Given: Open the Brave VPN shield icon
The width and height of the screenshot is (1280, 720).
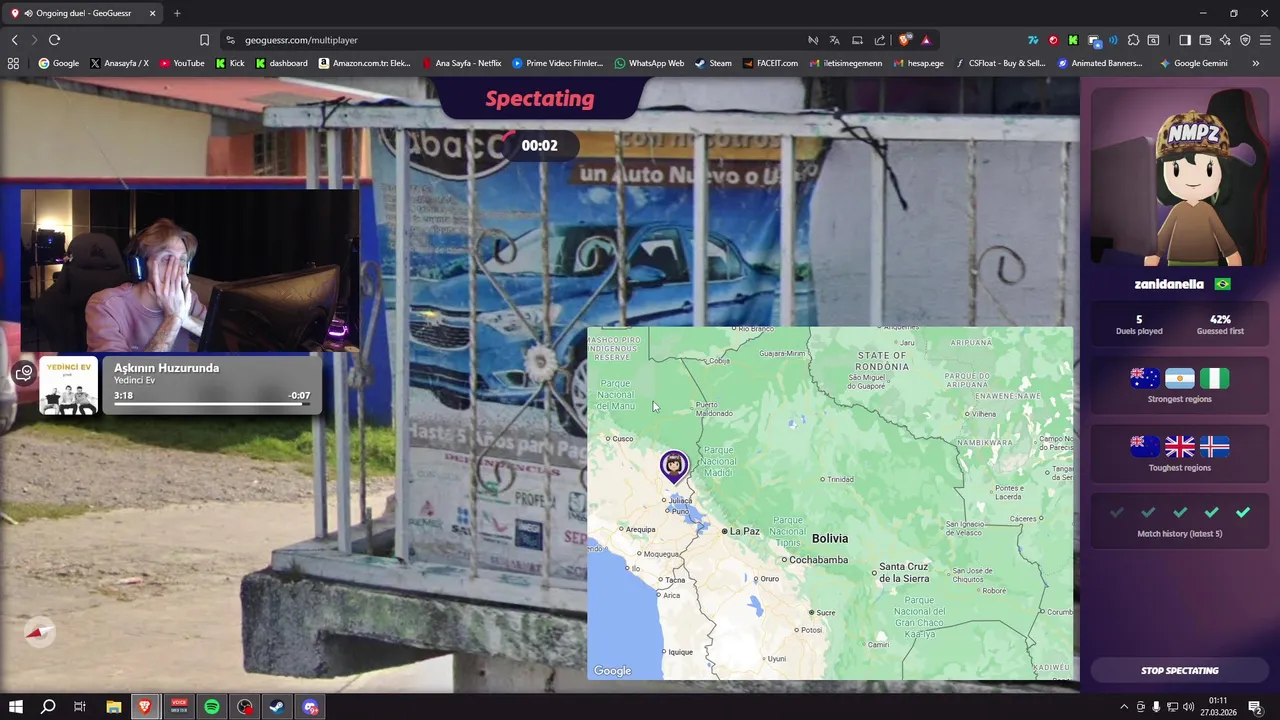Looking at the screenshot, I should [x=1245, y=40].
